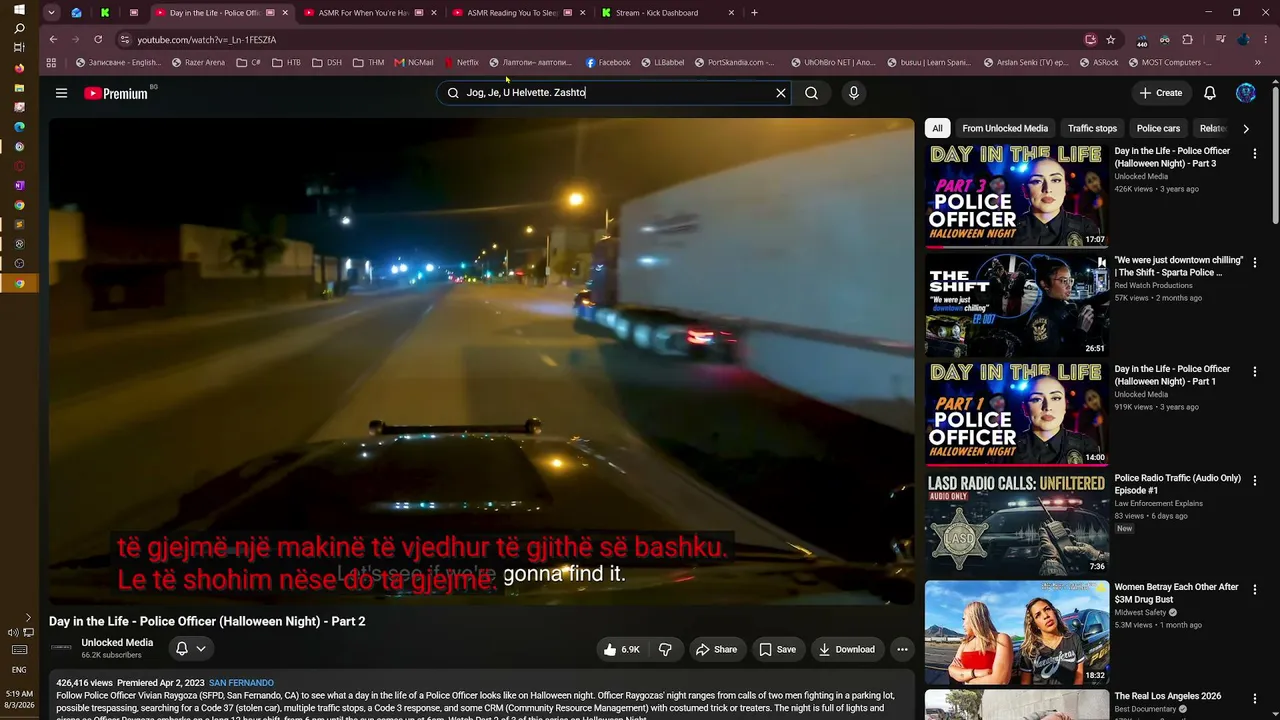Open the Windows Start menu
Viewport: 1280px width, 720px height.
[x=19, y=10]
